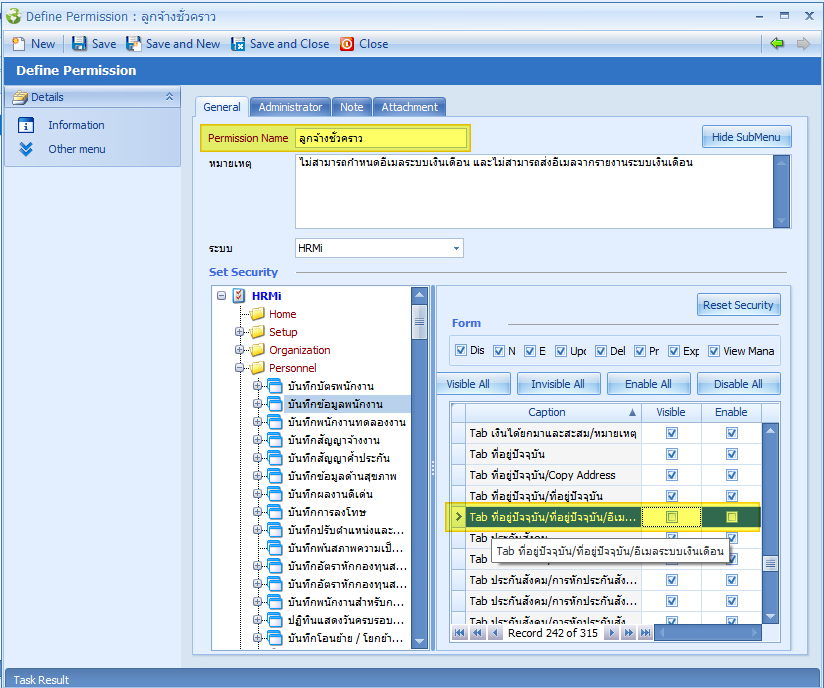
Task: Toggle the Del form permission checkbox
Action: pos(601,351)
